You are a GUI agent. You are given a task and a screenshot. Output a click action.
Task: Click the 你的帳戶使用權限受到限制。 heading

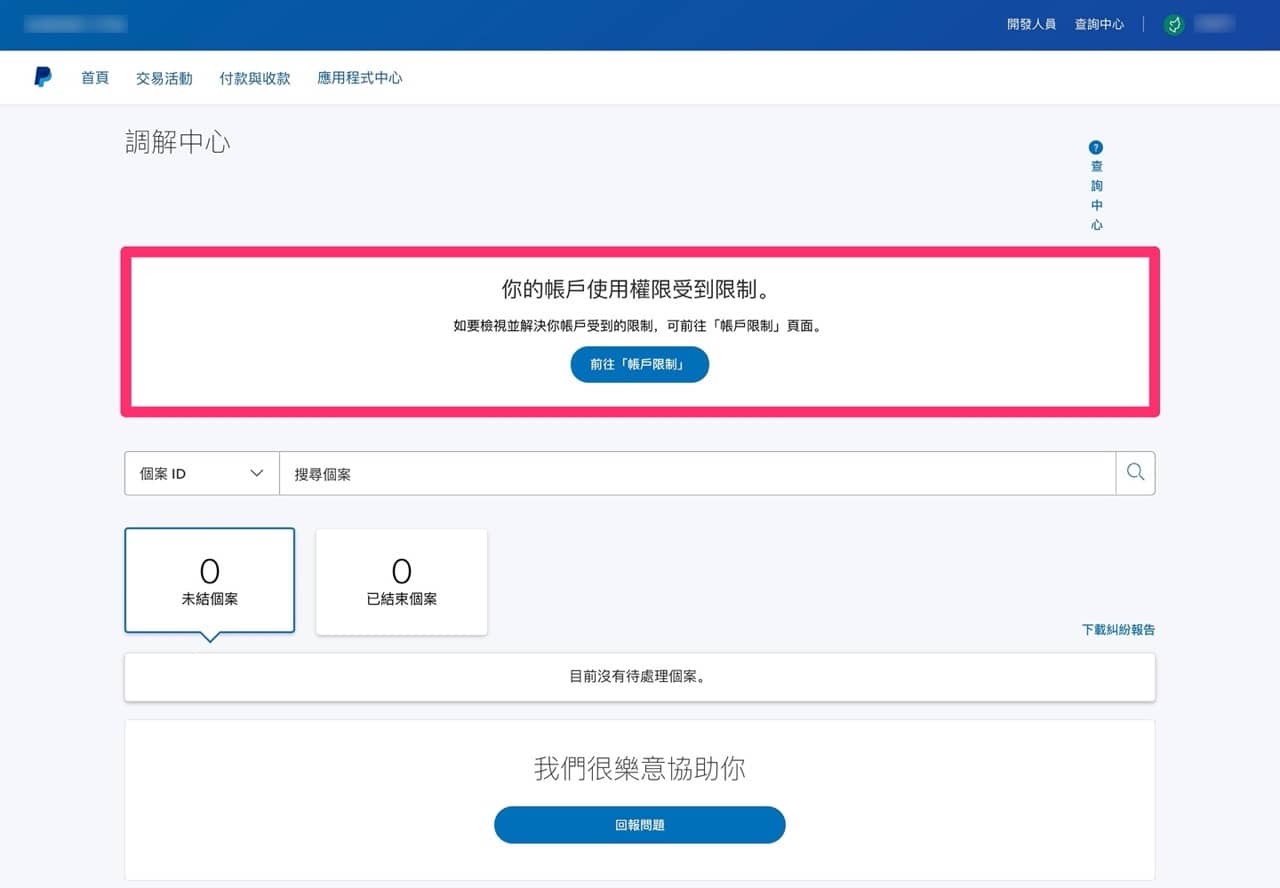[x=640, y=290]
